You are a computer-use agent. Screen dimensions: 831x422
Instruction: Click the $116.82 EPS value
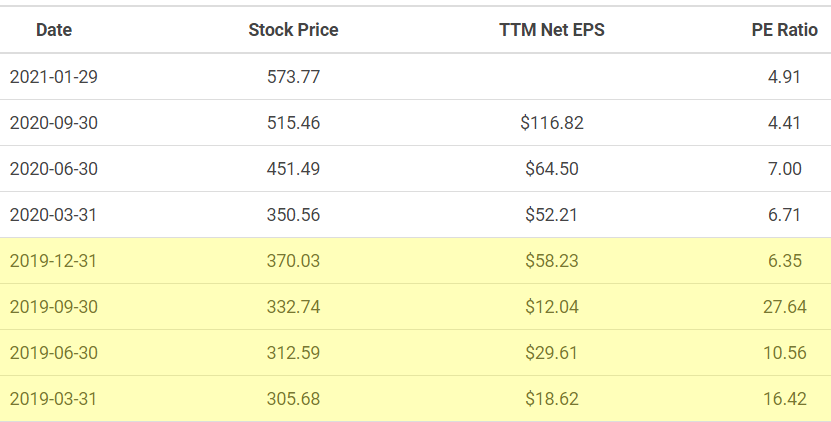coord(551,123)
